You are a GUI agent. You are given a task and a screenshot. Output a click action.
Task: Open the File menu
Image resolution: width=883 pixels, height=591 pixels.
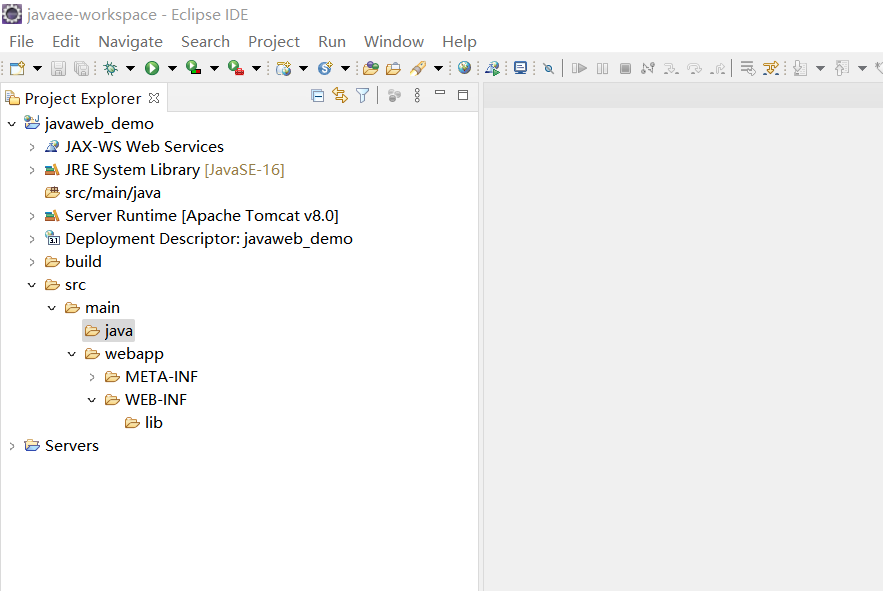coord(21,42)
